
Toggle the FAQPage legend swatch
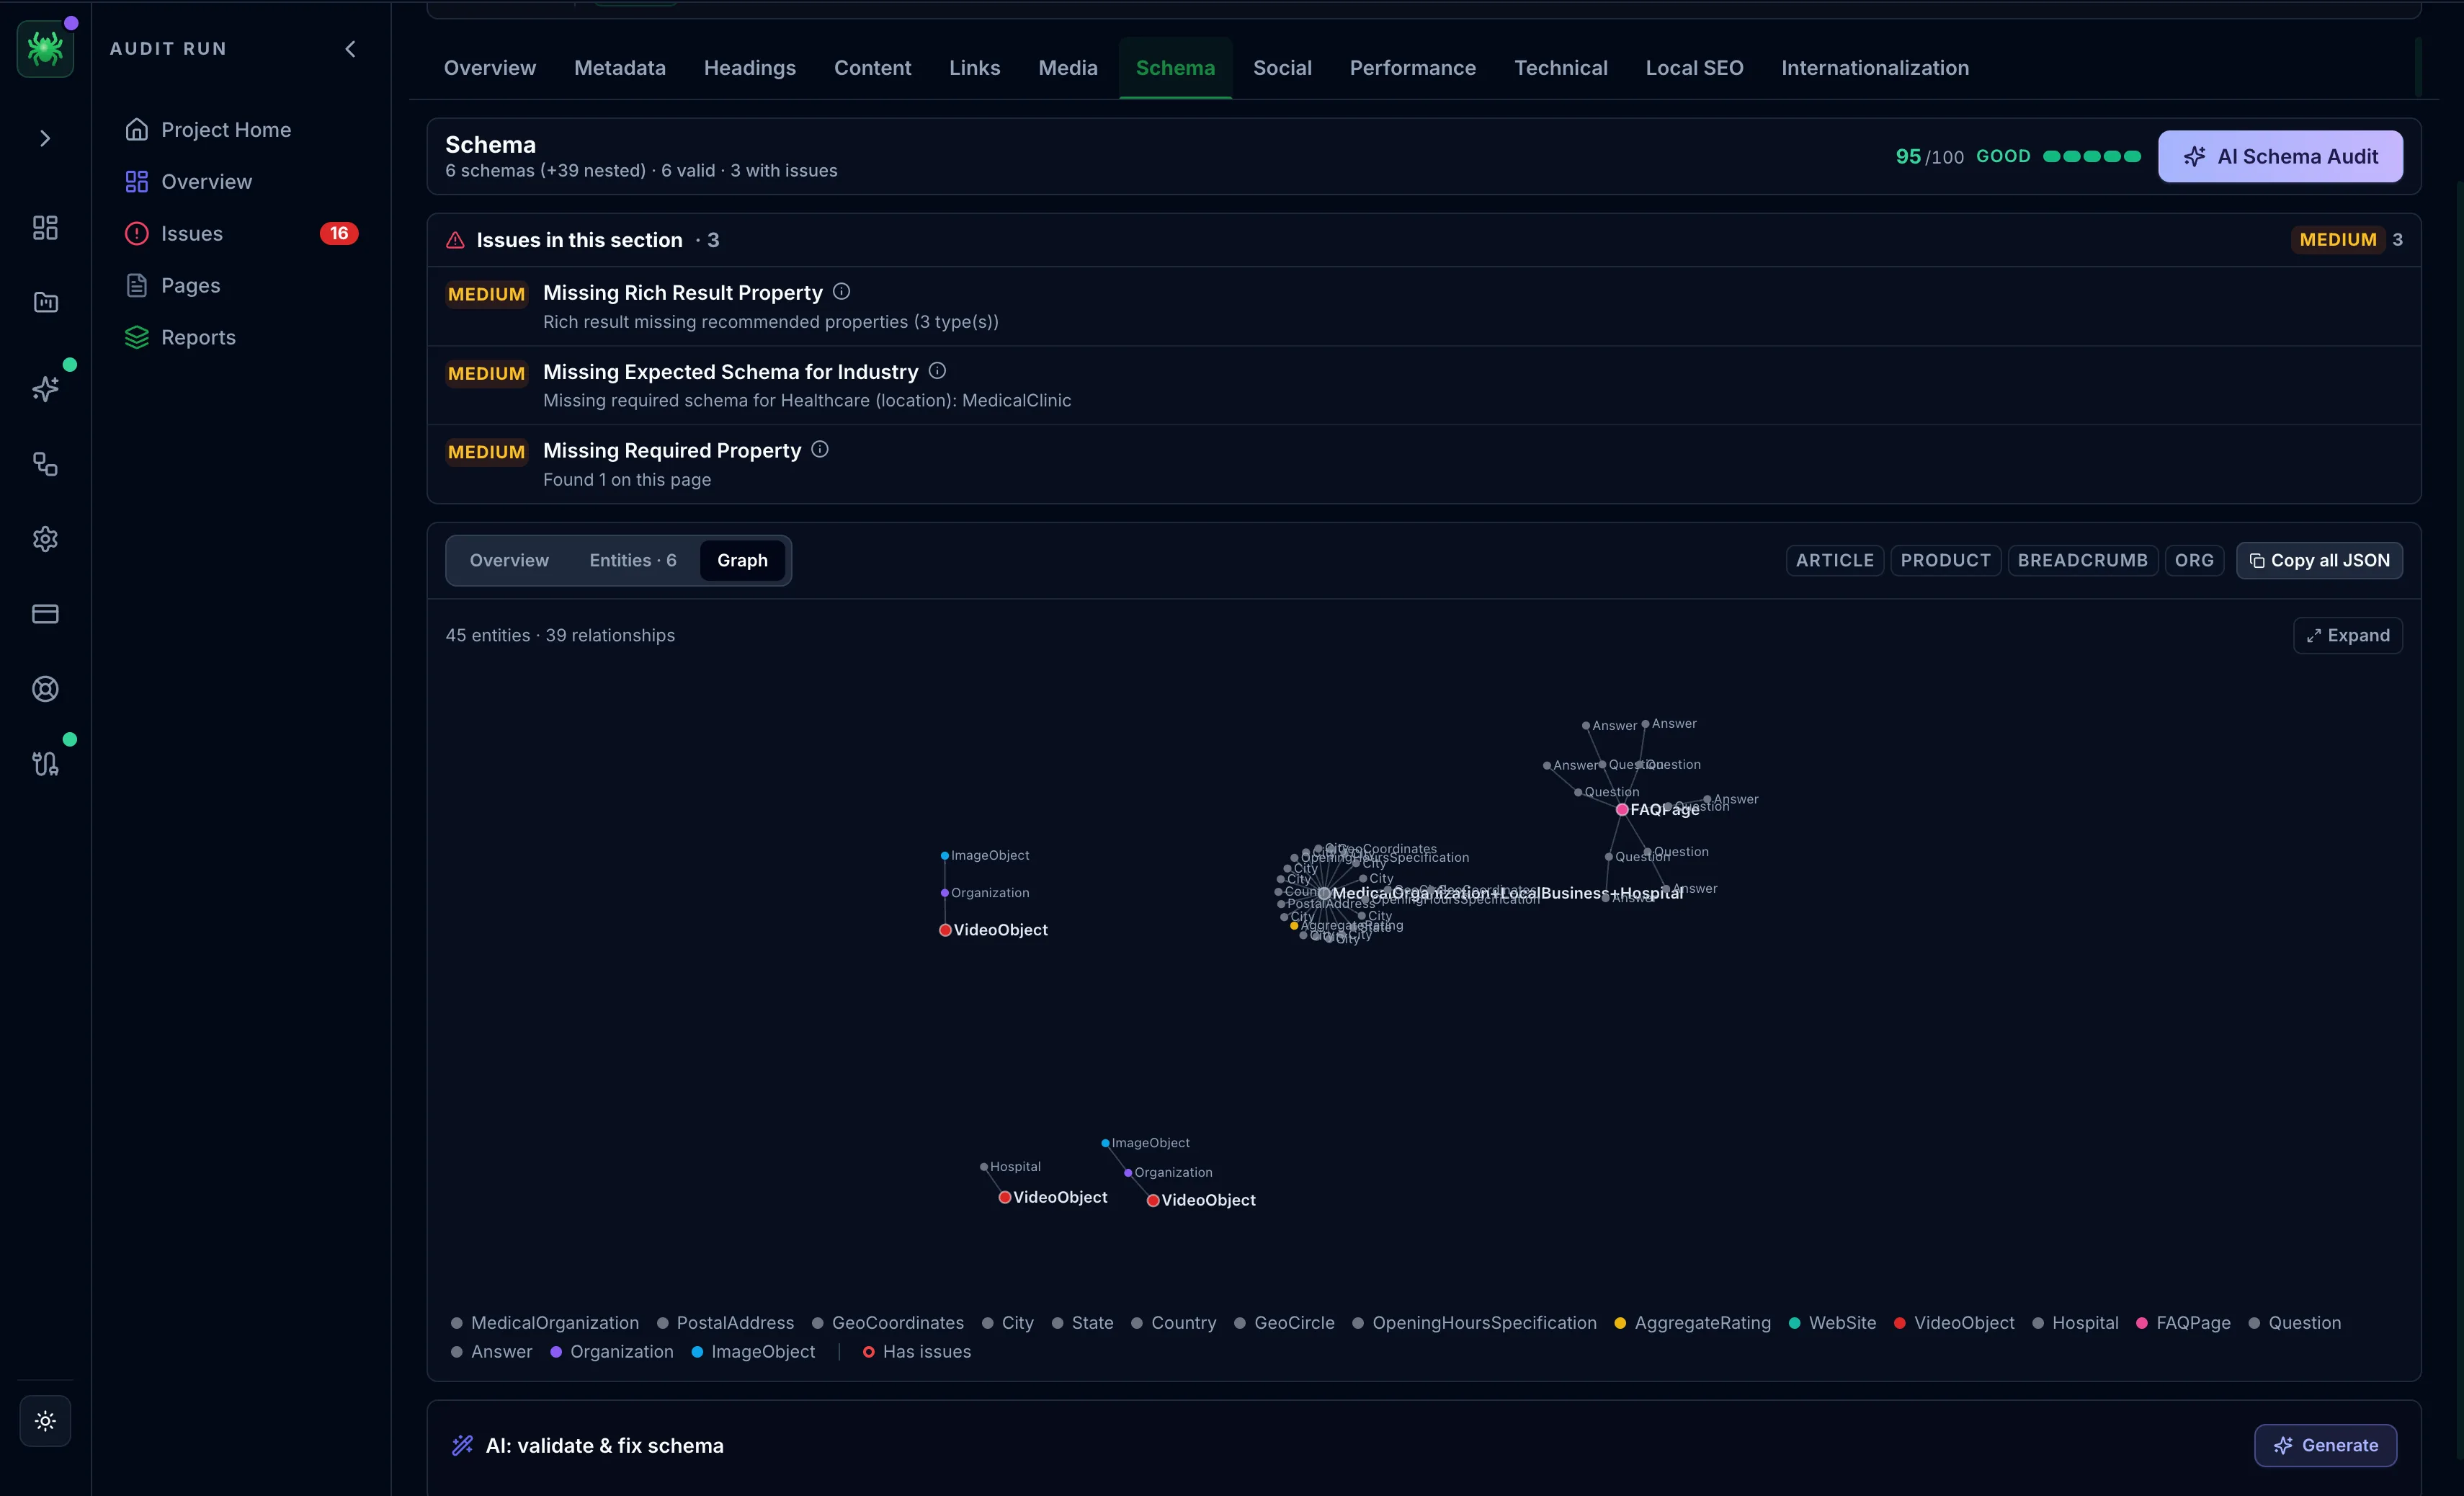pos(2141,1323)
